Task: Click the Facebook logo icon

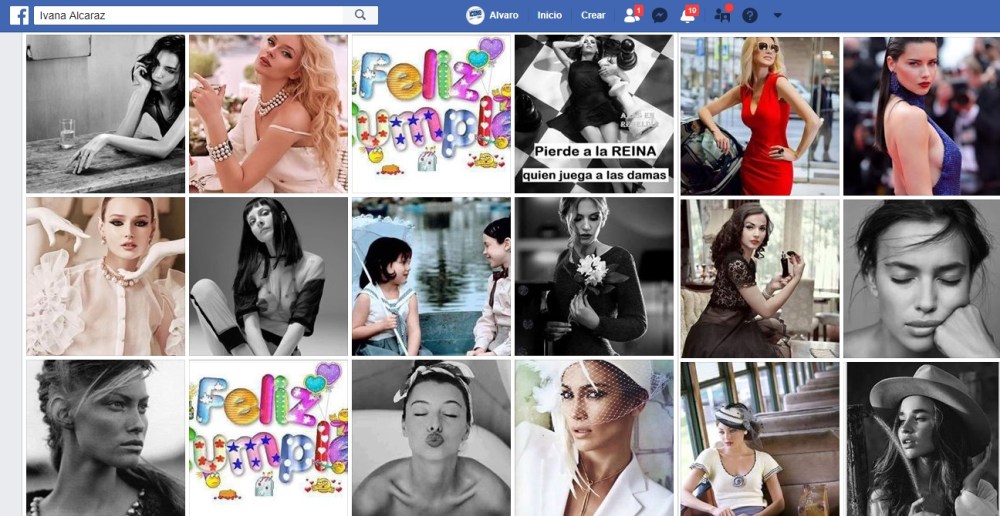Action: click(x=19, y=15)
